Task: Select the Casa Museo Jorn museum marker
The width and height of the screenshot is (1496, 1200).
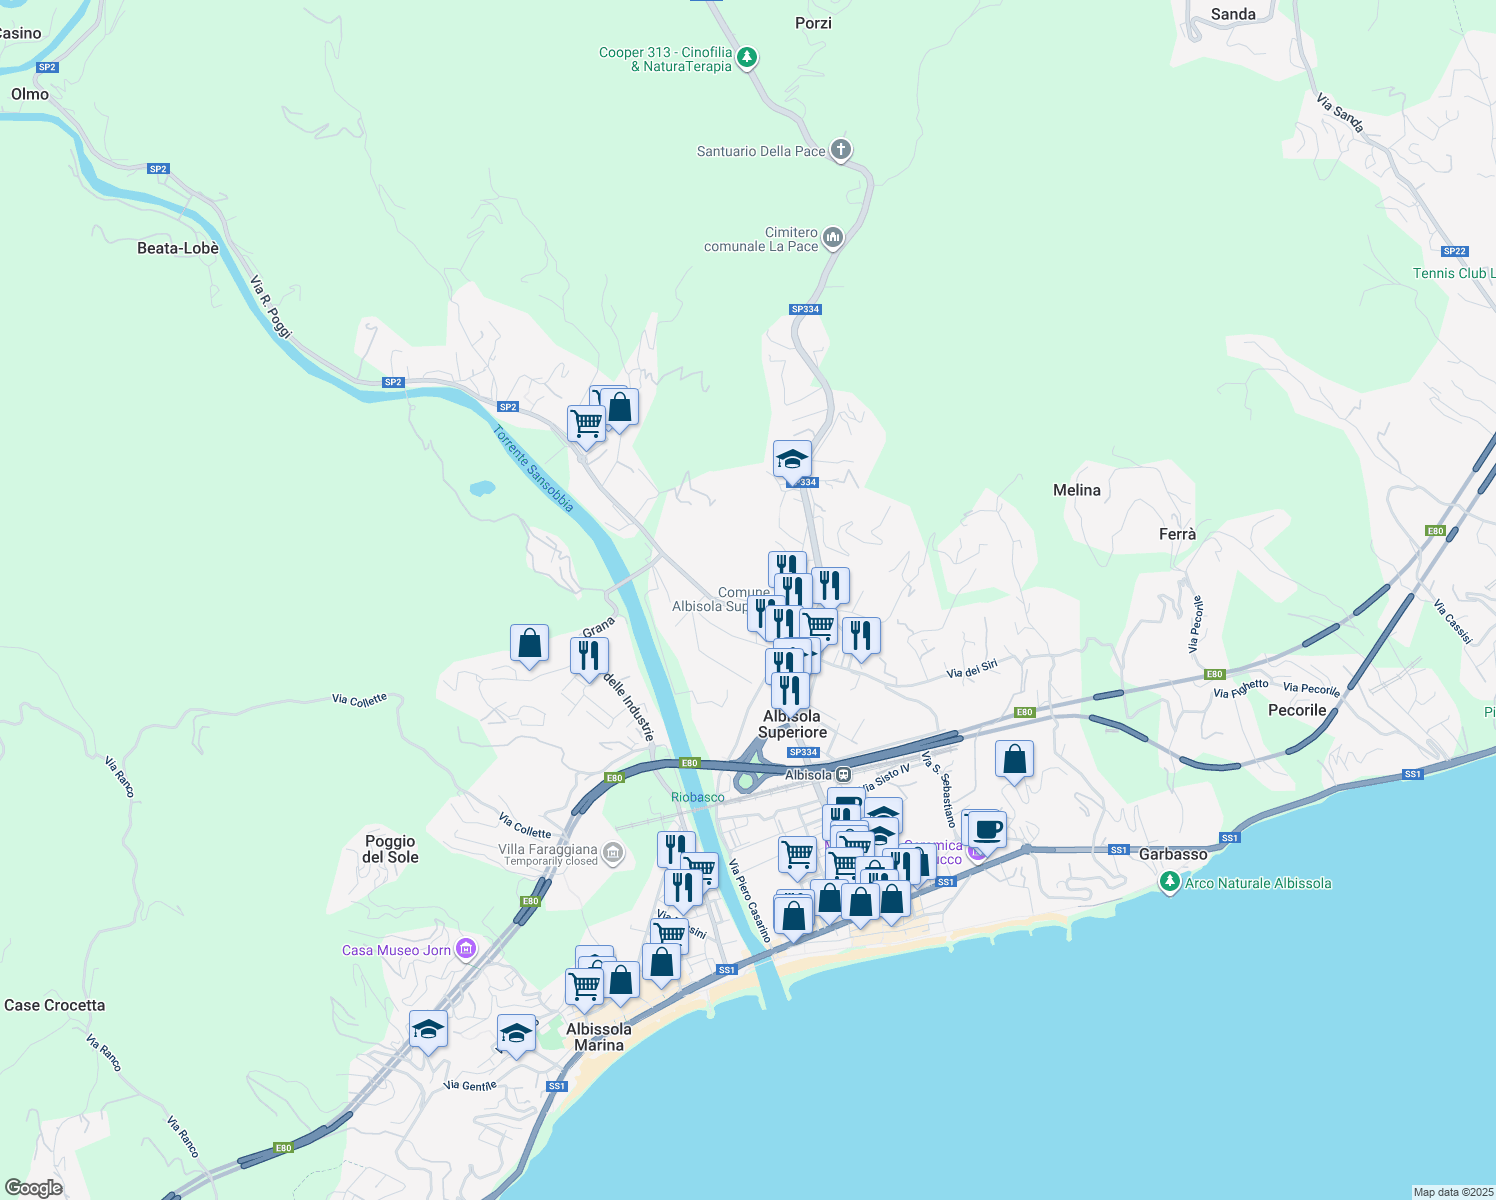Action: [x=465, y=949]
